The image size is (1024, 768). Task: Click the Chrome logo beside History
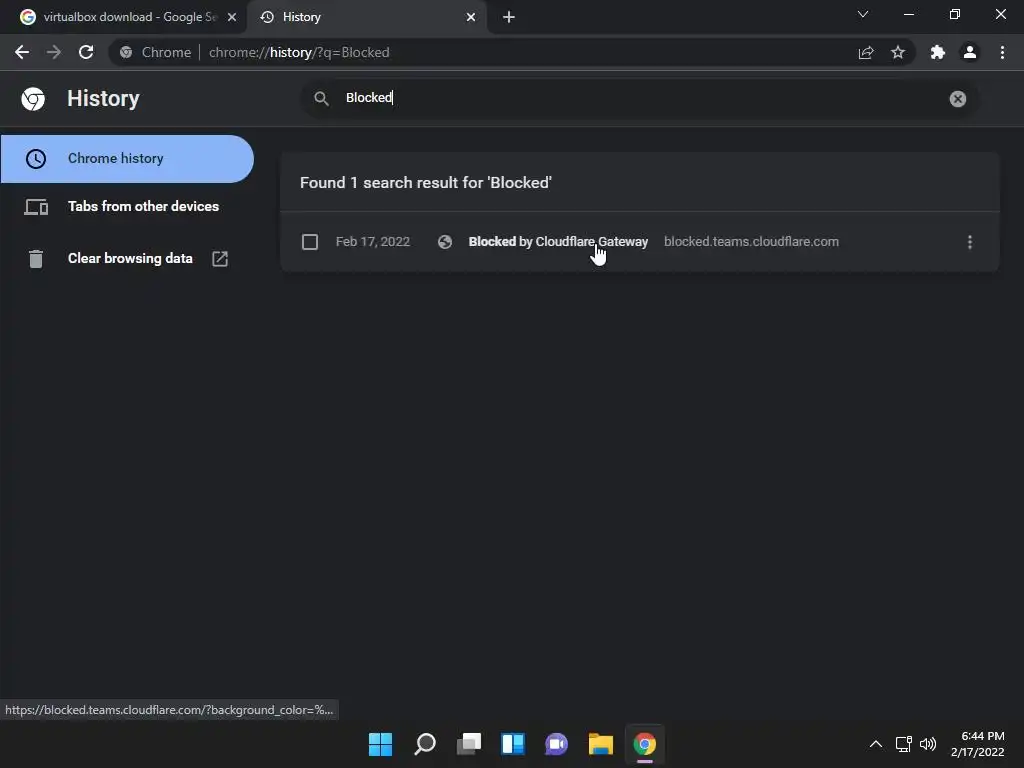tap(33, 99)
